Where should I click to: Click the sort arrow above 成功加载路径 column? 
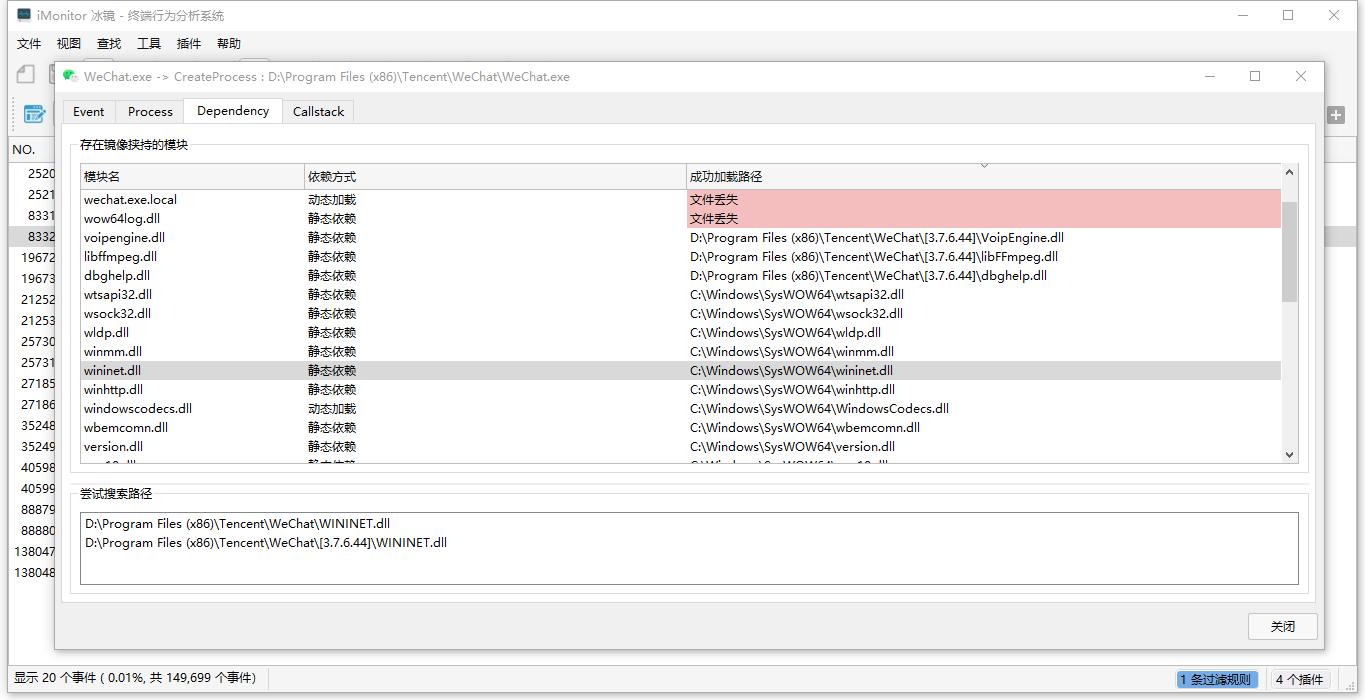coord(985,164)
